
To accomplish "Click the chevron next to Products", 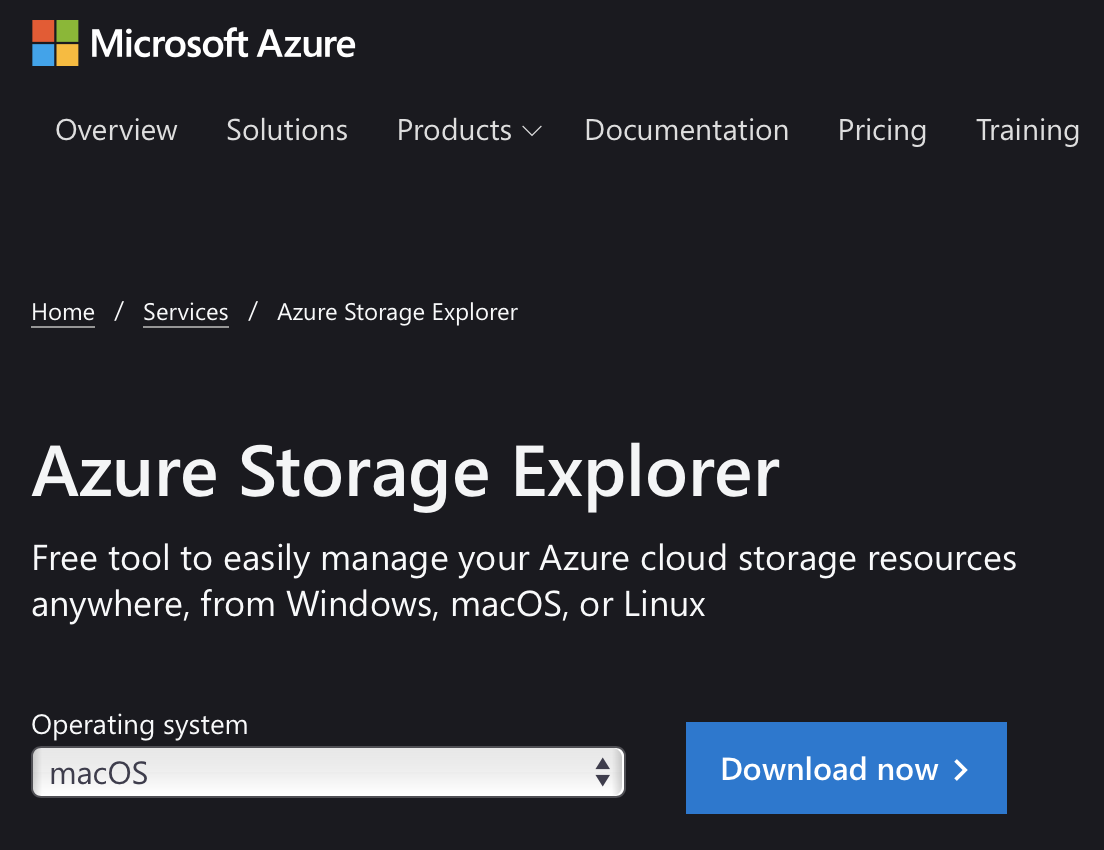I will pyautogui.click(x=532, y=132).
